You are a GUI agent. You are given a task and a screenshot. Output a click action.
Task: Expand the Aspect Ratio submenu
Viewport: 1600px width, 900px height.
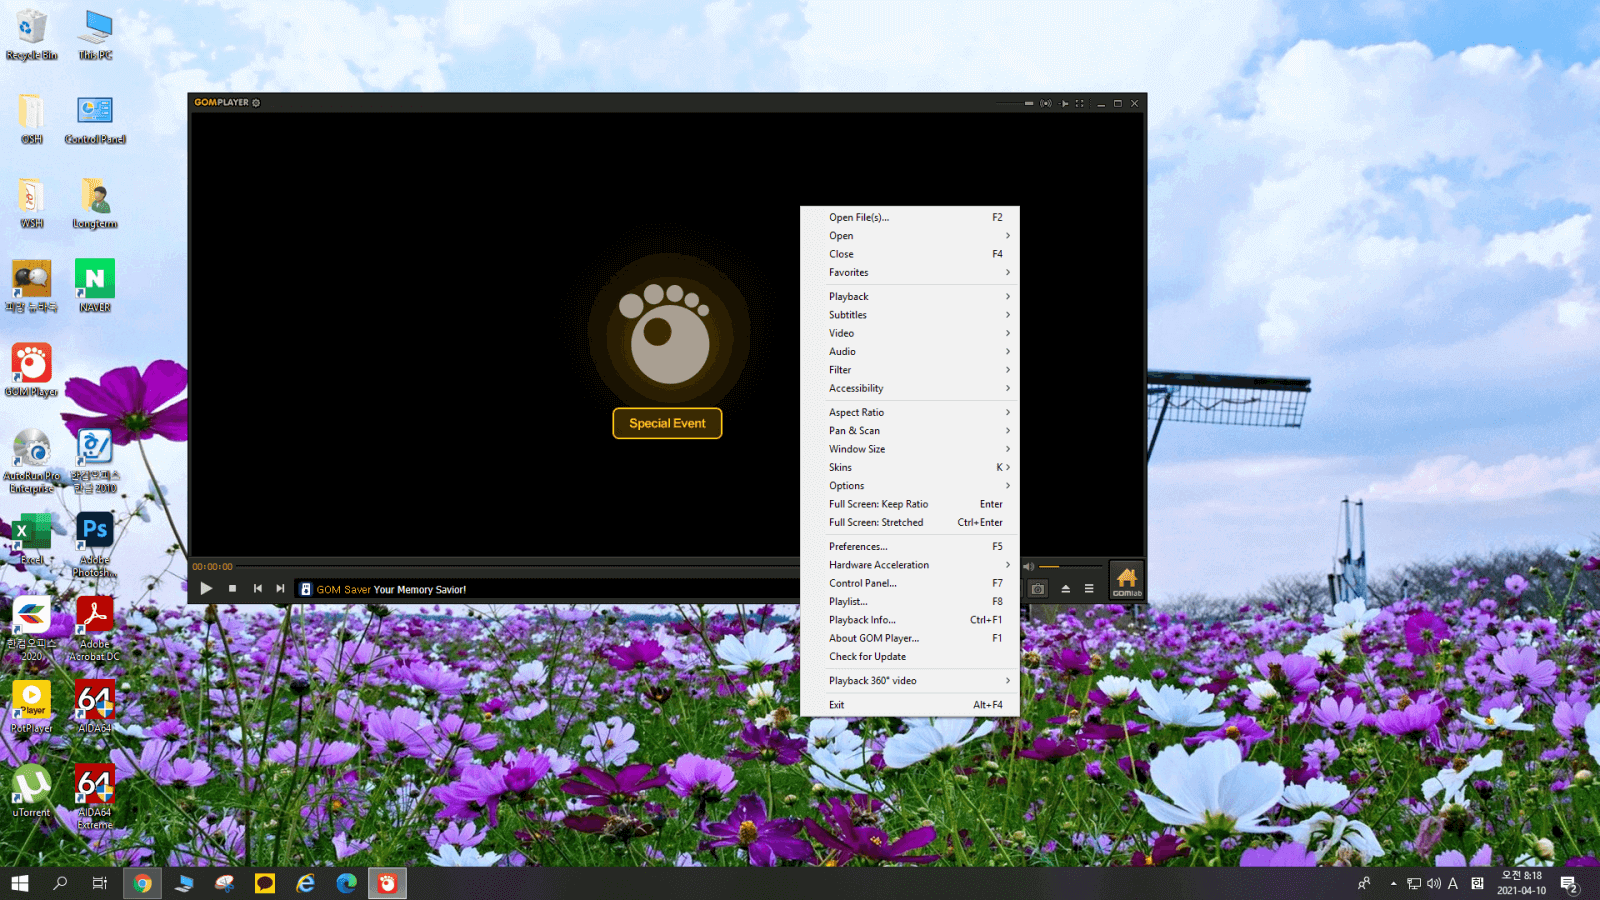[910, 412]
